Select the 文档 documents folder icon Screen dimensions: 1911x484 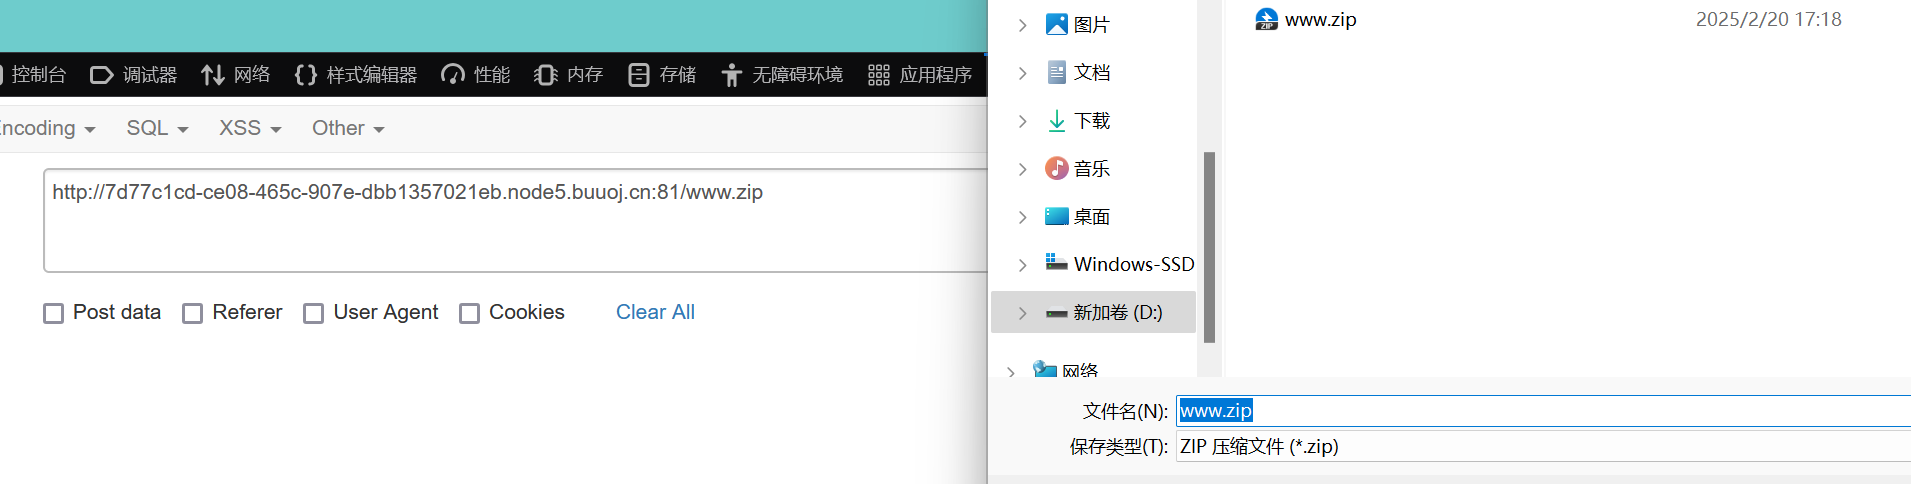click(1056, 72)
